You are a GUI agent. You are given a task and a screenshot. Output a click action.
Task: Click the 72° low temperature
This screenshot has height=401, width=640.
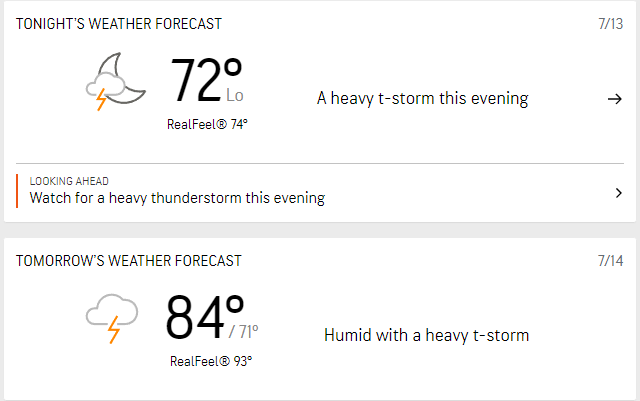pos(205,82)
